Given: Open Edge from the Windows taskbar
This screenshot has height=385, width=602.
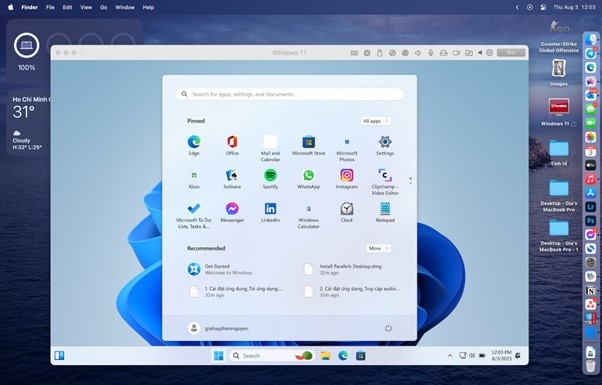Looking at the screenshot, I should click(x=343, y=356).
